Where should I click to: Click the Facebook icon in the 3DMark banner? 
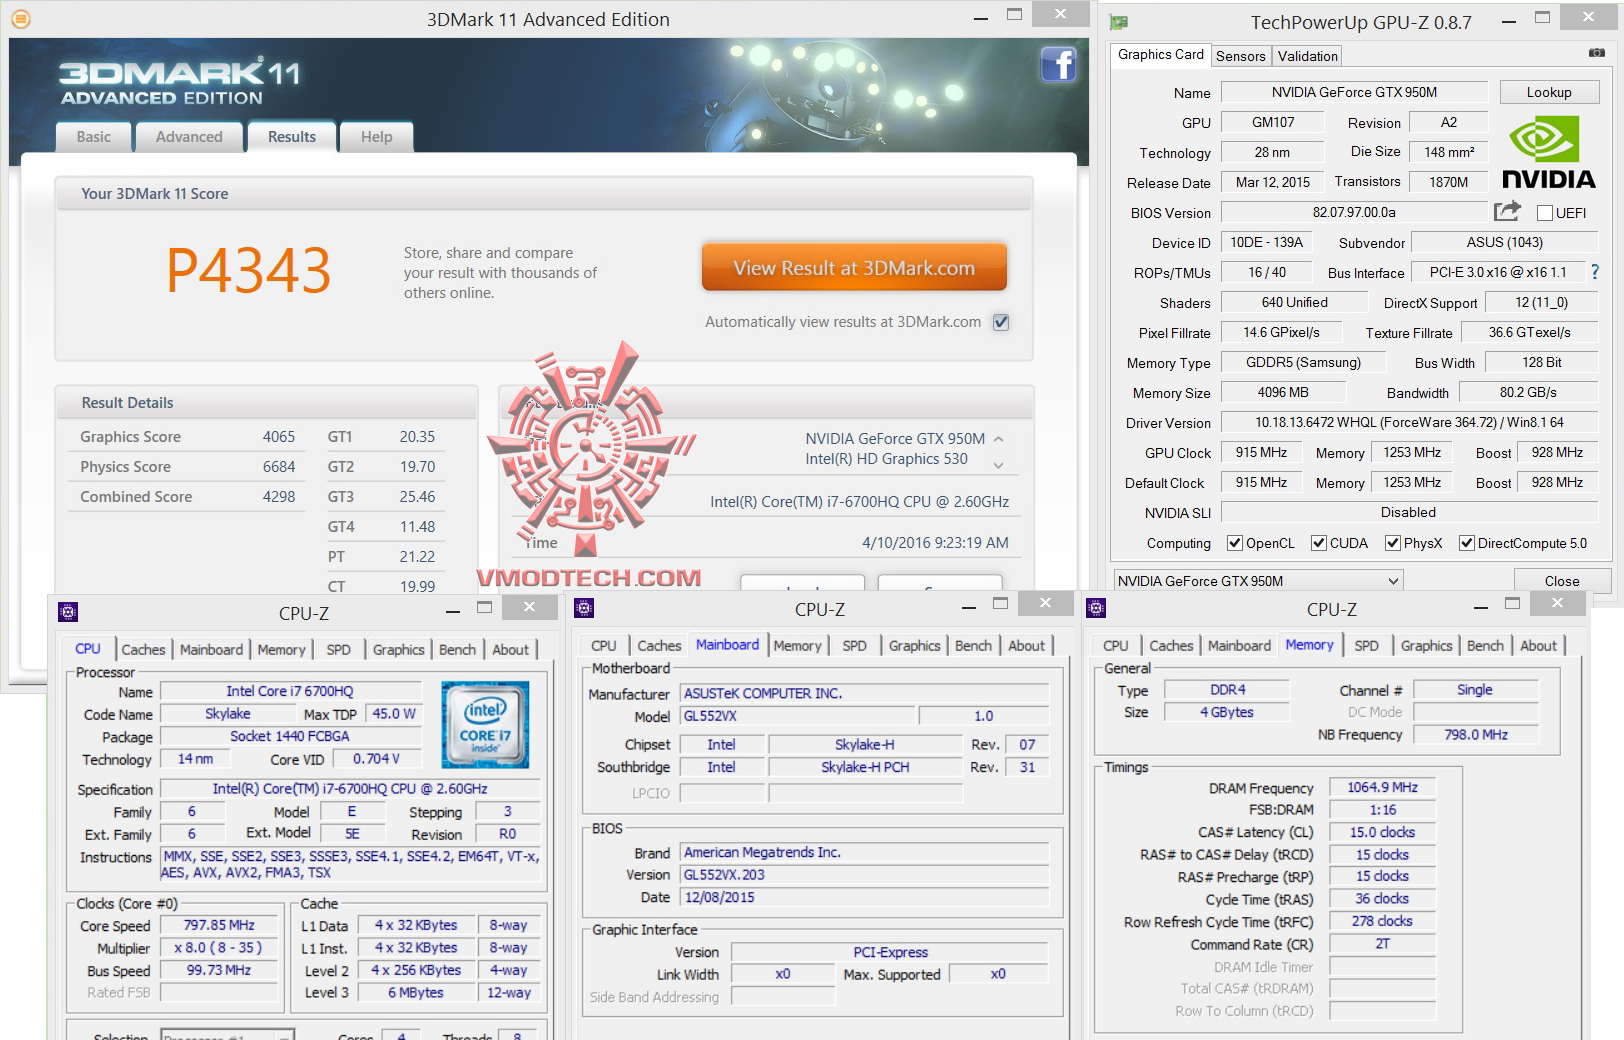pyautogui.click(x=1058, y=65)
